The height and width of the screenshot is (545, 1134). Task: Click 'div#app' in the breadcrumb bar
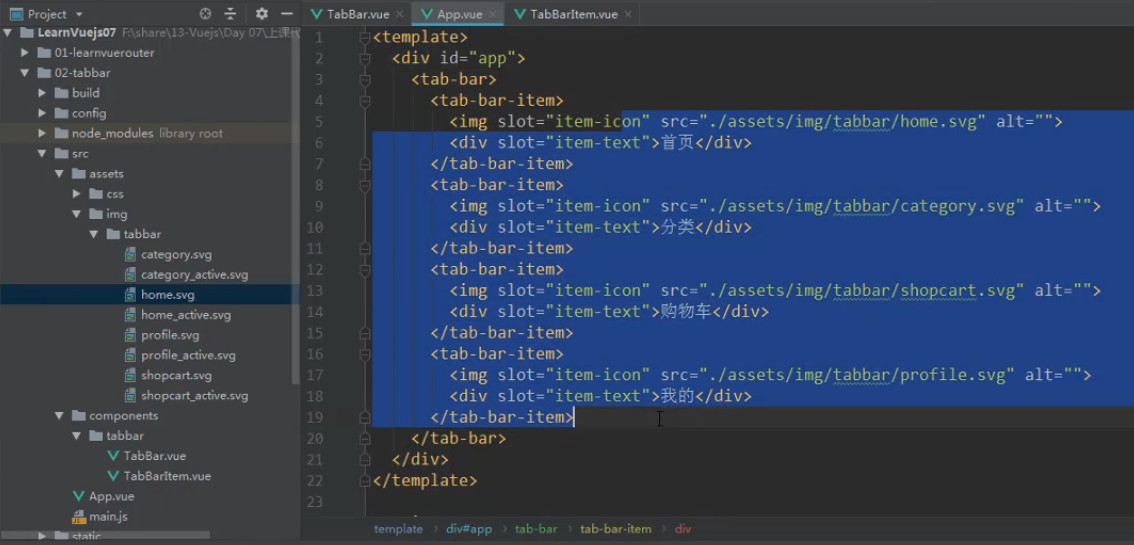coord(469,529)
